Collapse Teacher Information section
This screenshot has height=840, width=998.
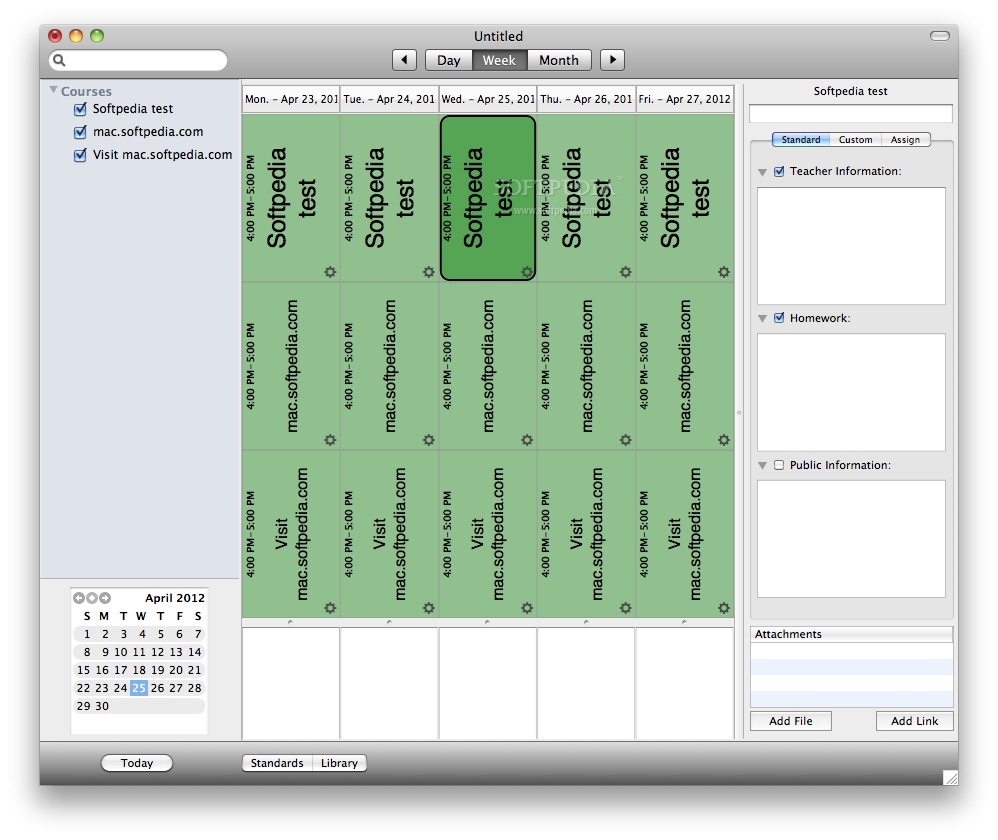pyautogui.click(x=763, y=172)
